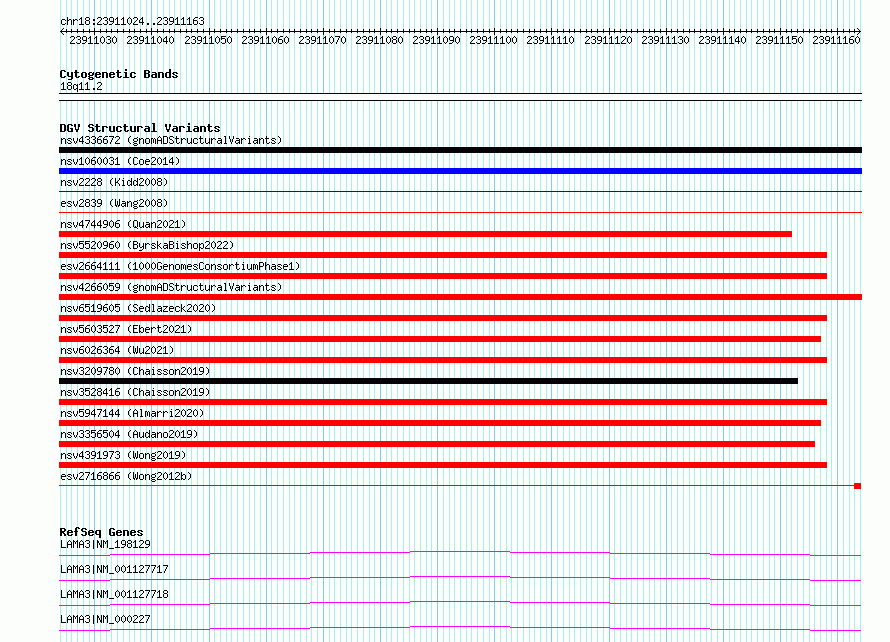The width and height of the screenshot is (890, 642).
Task: Click esv2664111 (1000GenomesConsortiumPhase1) label
Action: tap(180, 266)
